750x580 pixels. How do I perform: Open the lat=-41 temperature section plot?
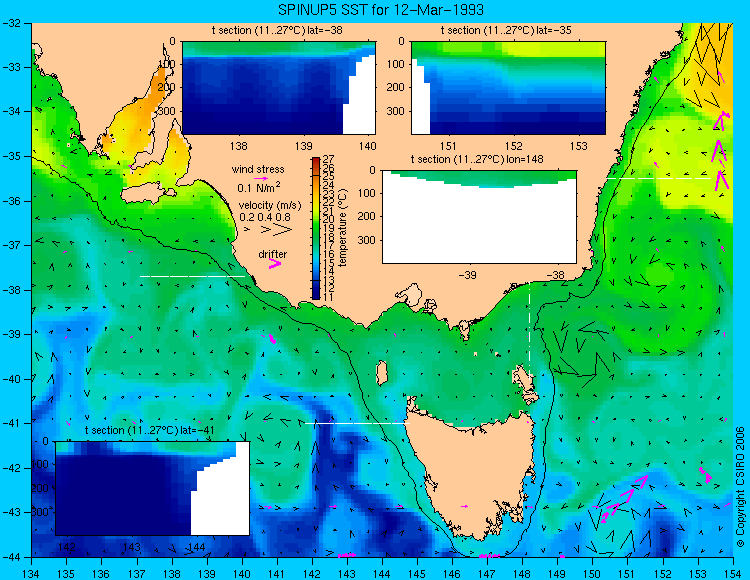point(153,488)
